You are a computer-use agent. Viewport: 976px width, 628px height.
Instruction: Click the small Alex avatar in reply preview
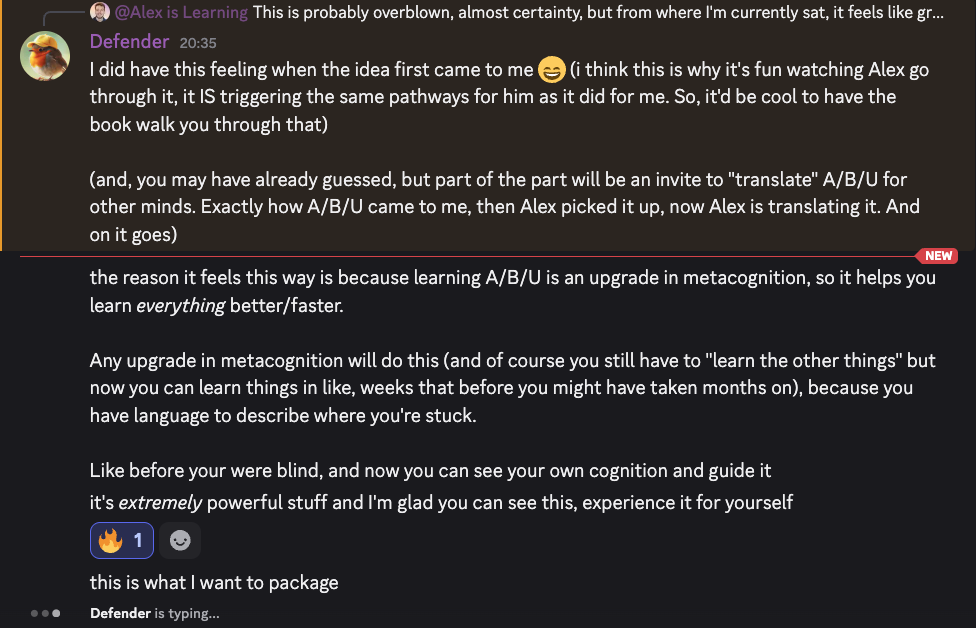click(100, 12)
